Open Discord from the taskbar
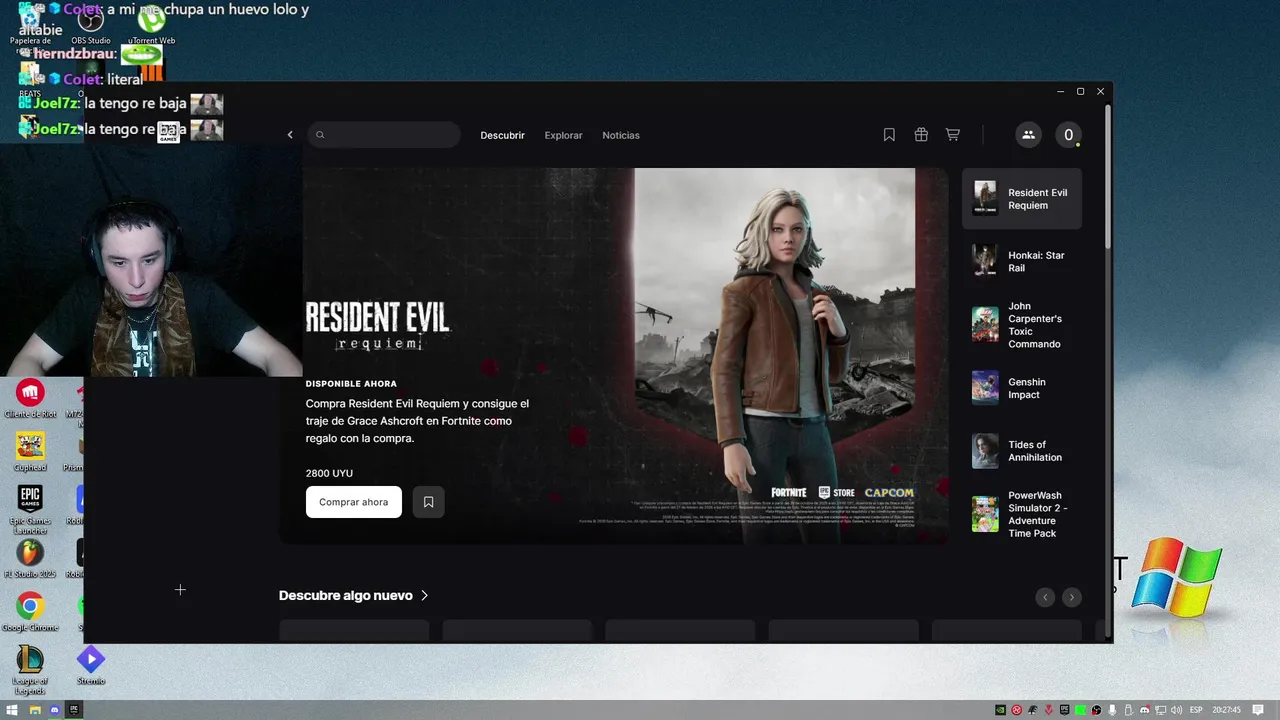This screenshot has width=1280, height=720. [55, 710]
